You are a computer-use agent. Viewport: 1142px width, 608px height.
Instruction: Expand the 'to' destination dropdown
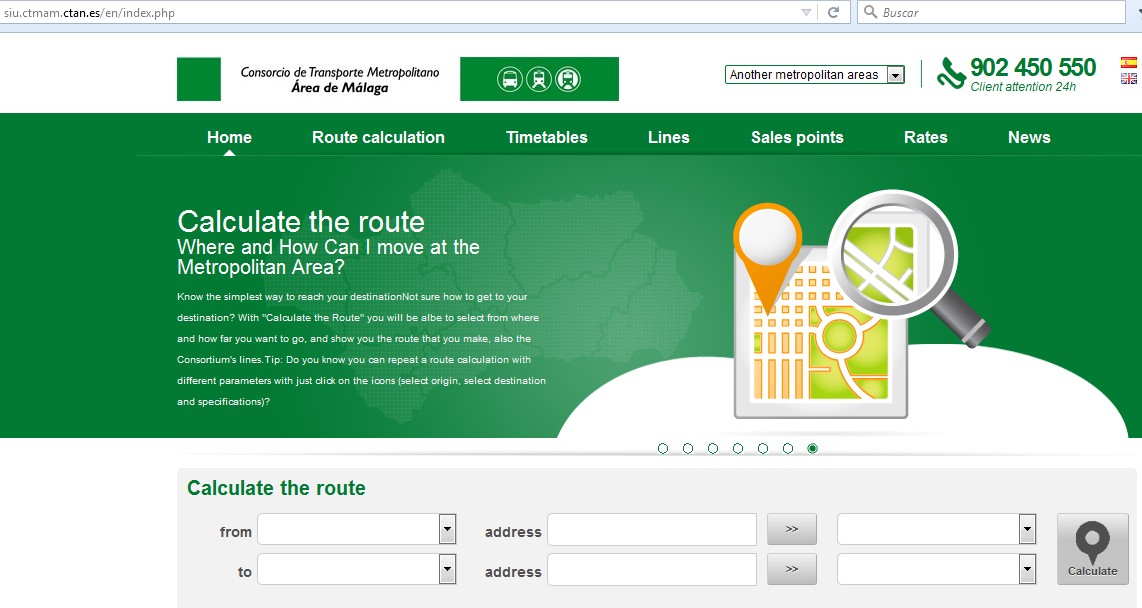447,570
